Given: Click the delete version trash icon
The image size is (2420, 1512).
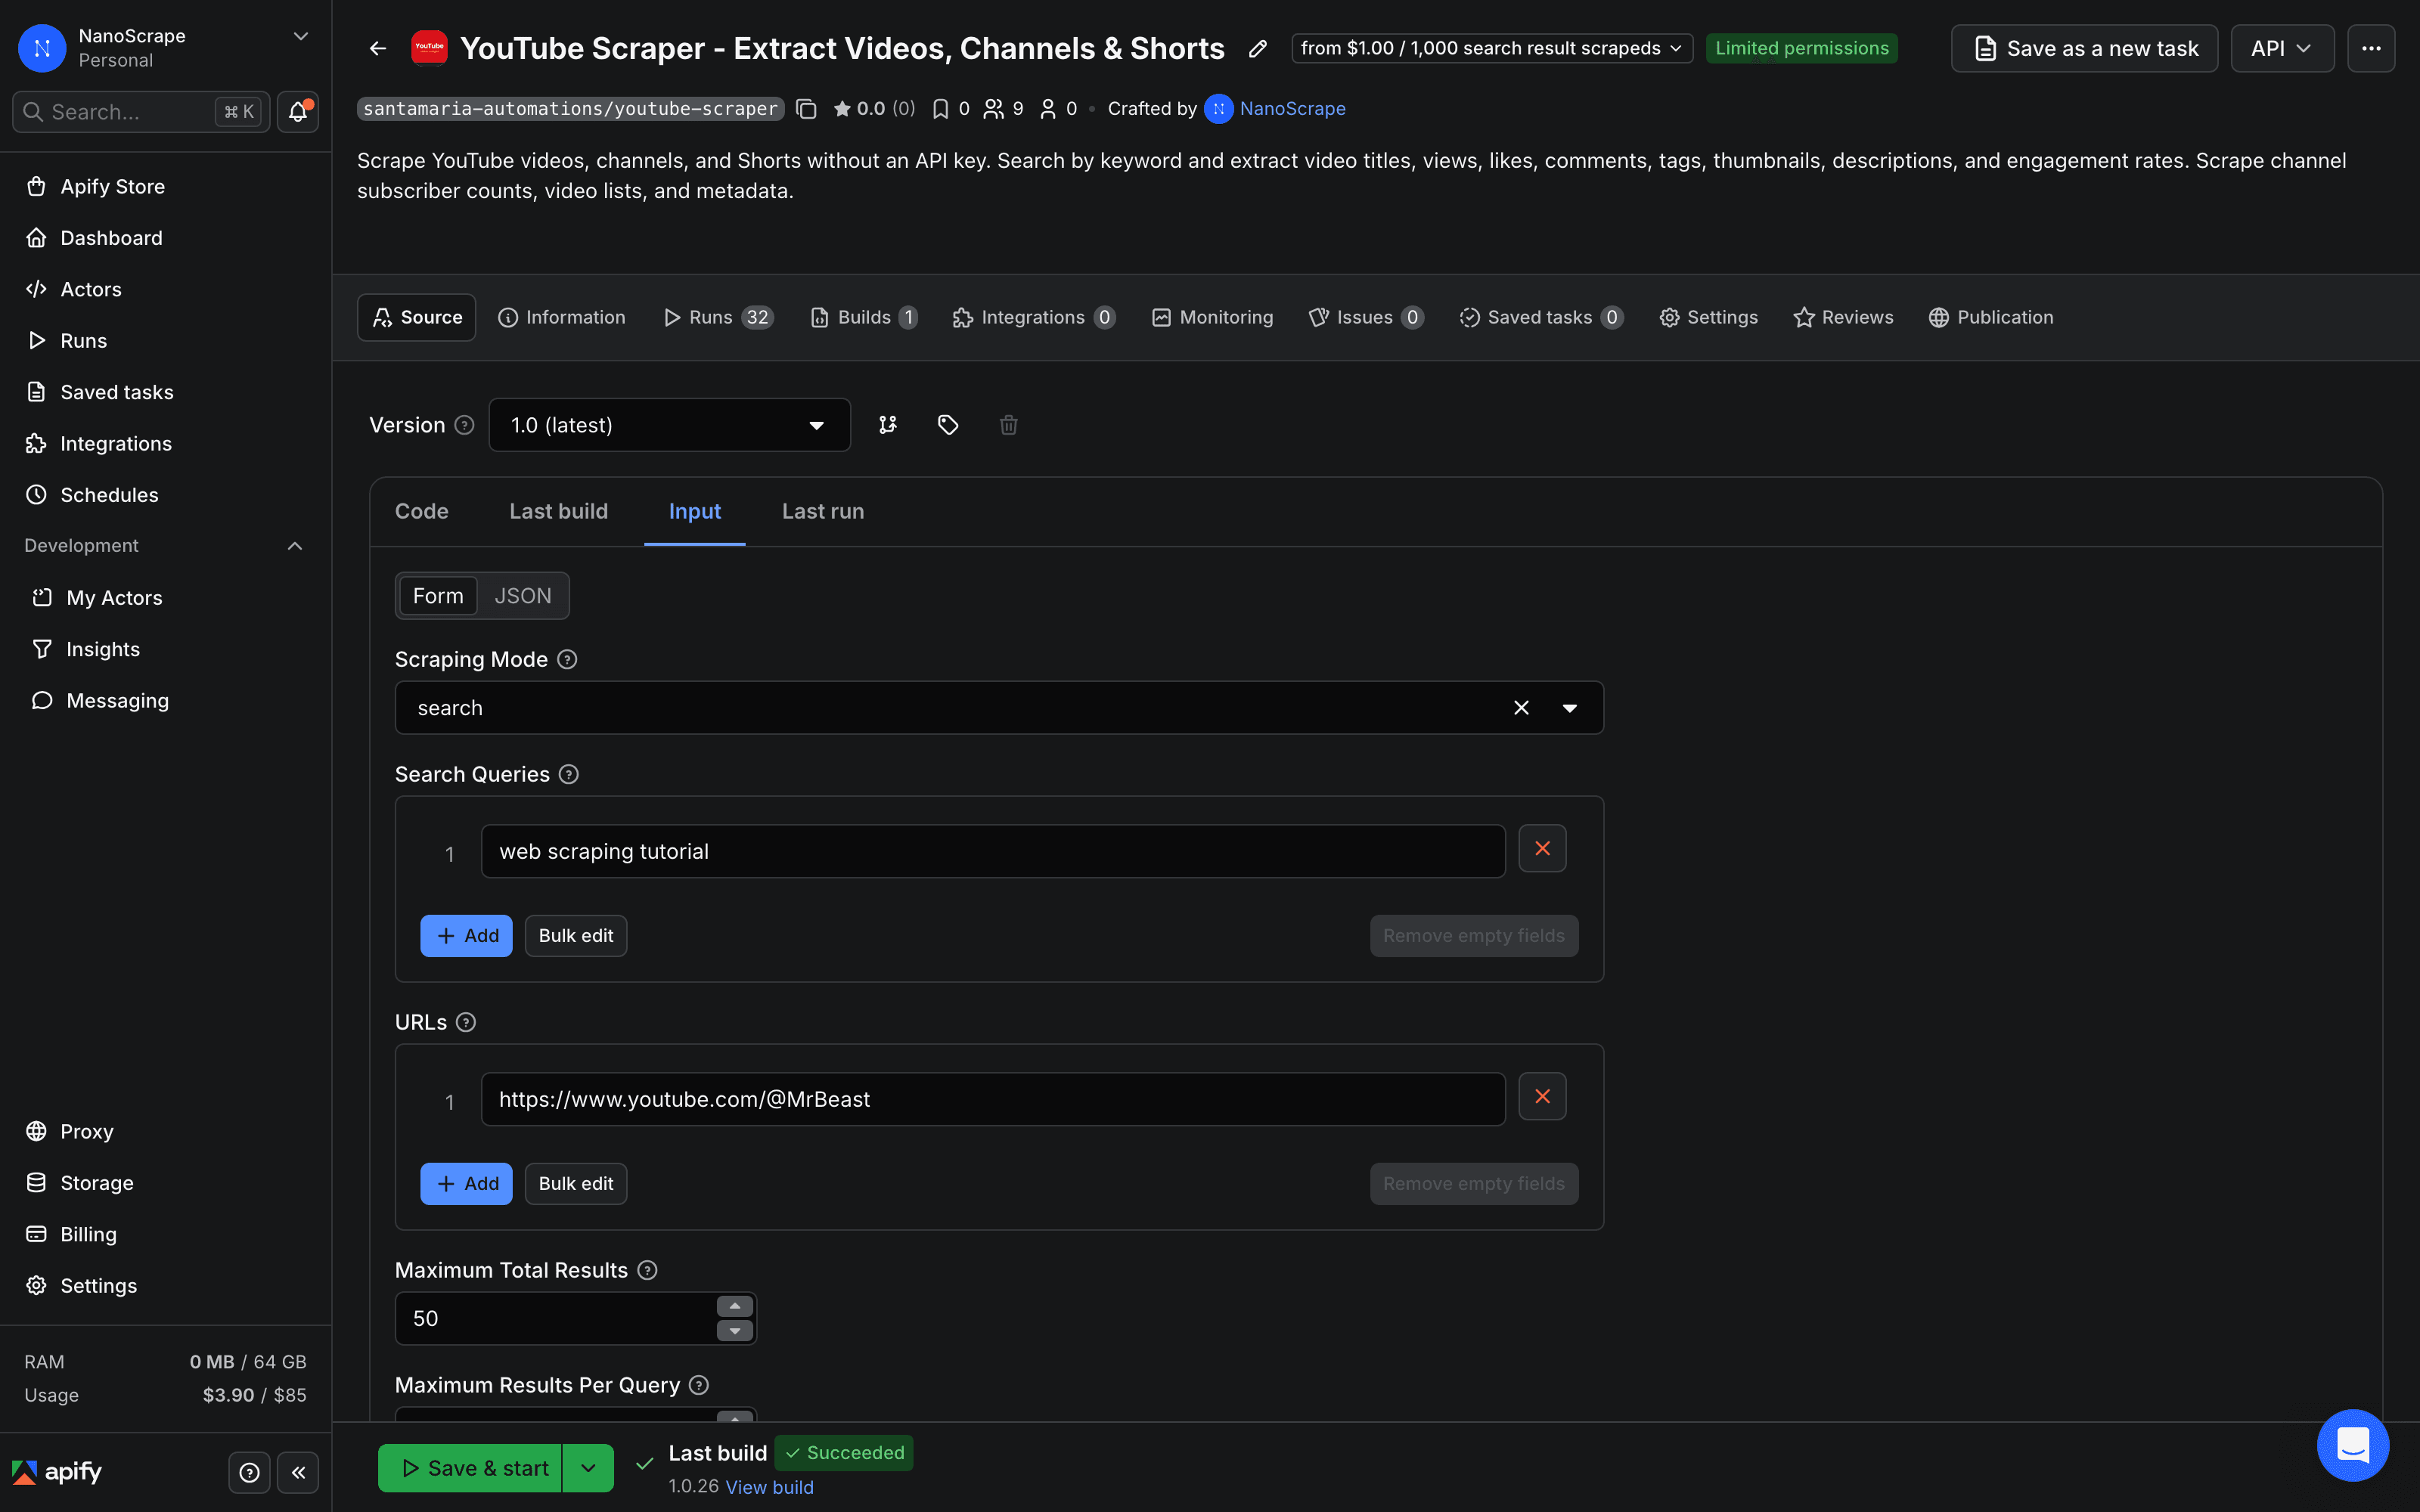Looking at the screenshot, I should pos(1009,425).
